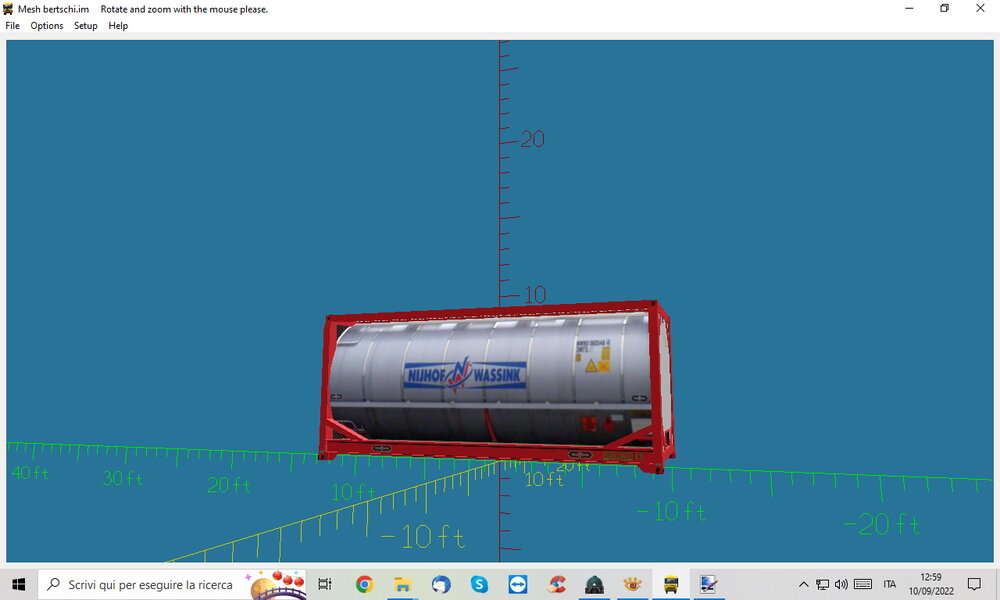Open TeamViewer from the taskbar
1000x600 pixels.
(x=517, y=584)
